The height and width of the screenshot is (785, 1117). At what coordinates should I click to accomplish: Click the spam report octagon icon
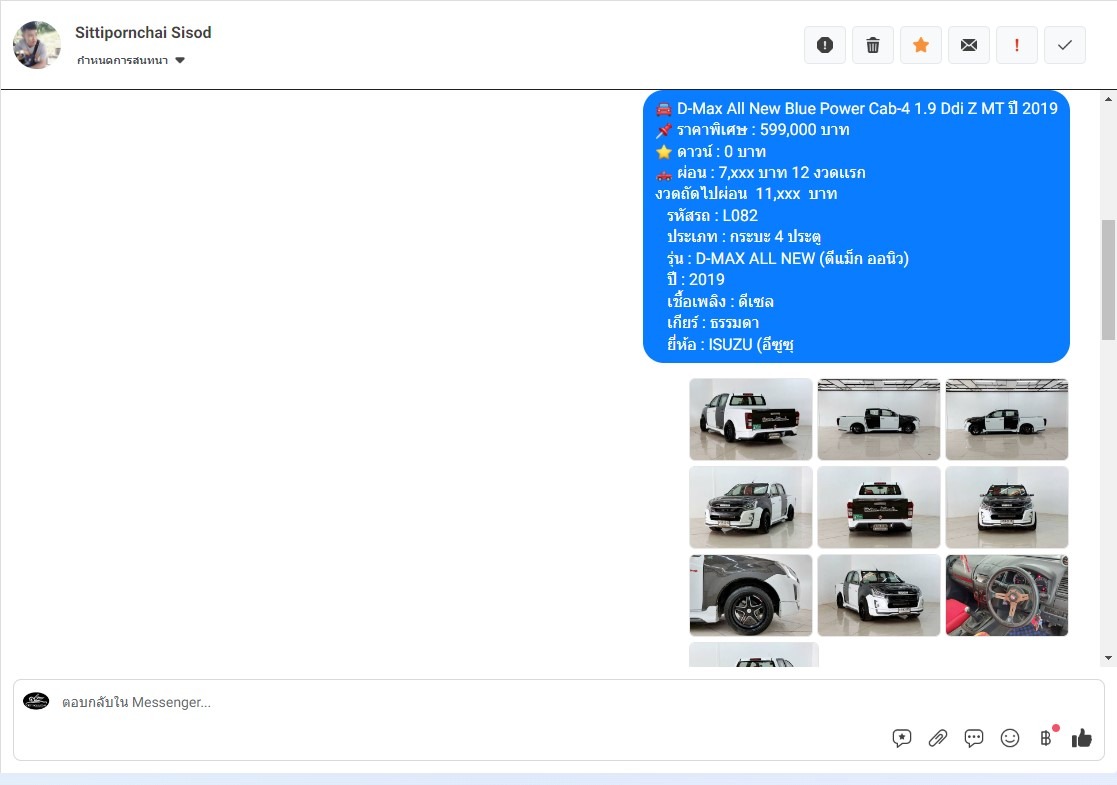point(825,45)
